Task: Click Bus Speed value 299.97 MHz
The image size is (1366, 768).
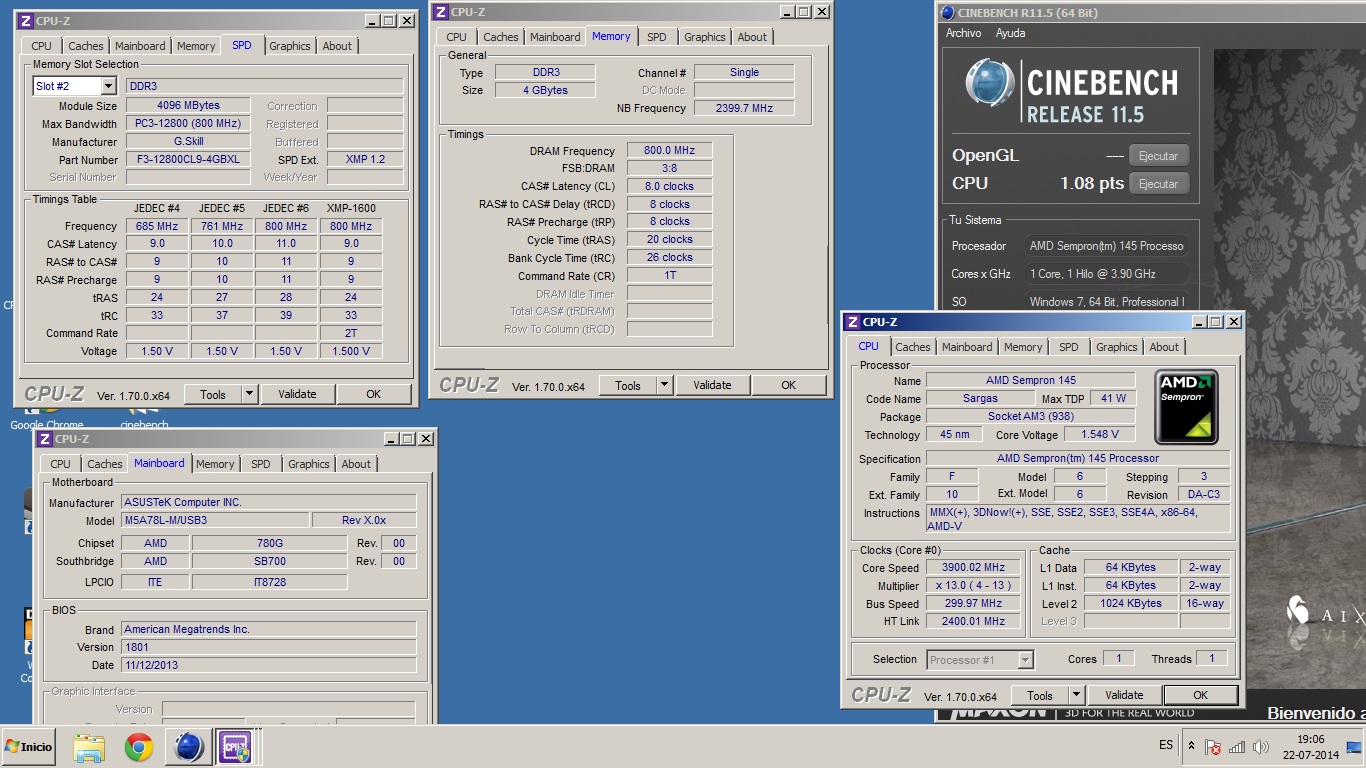Action: (973, 604)
